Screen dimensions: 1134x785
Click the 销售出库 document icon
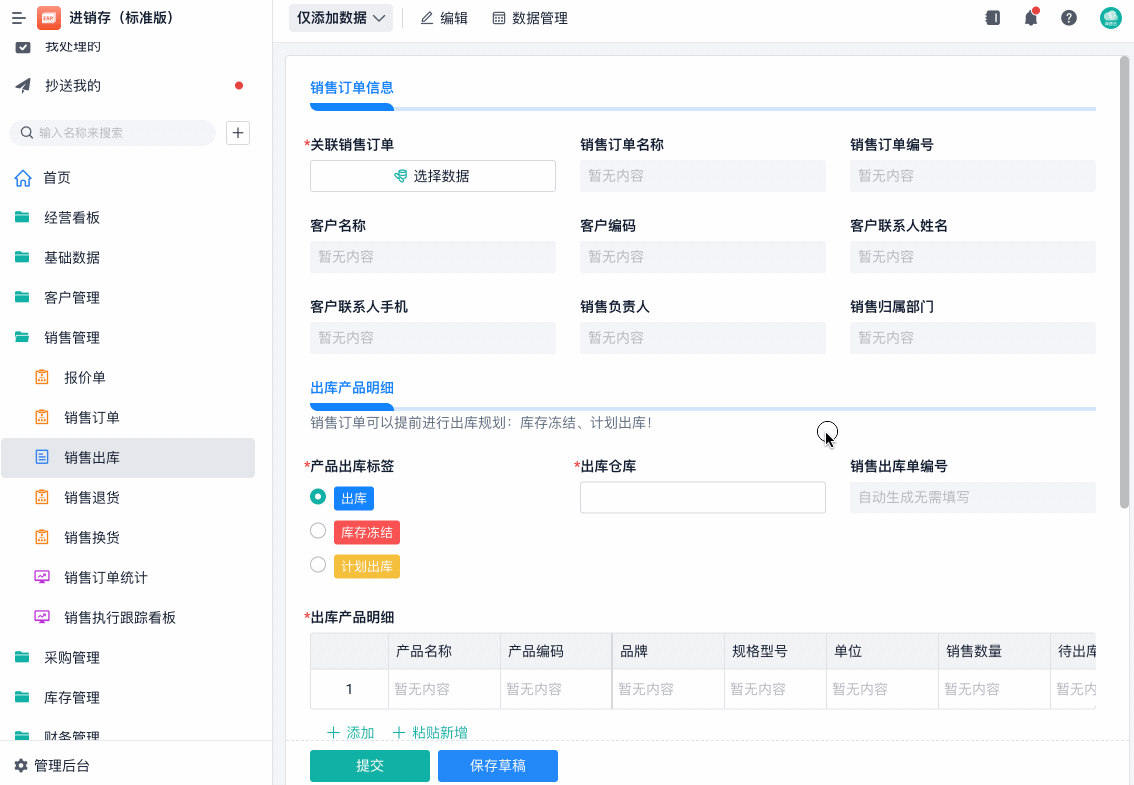point(42,457)
